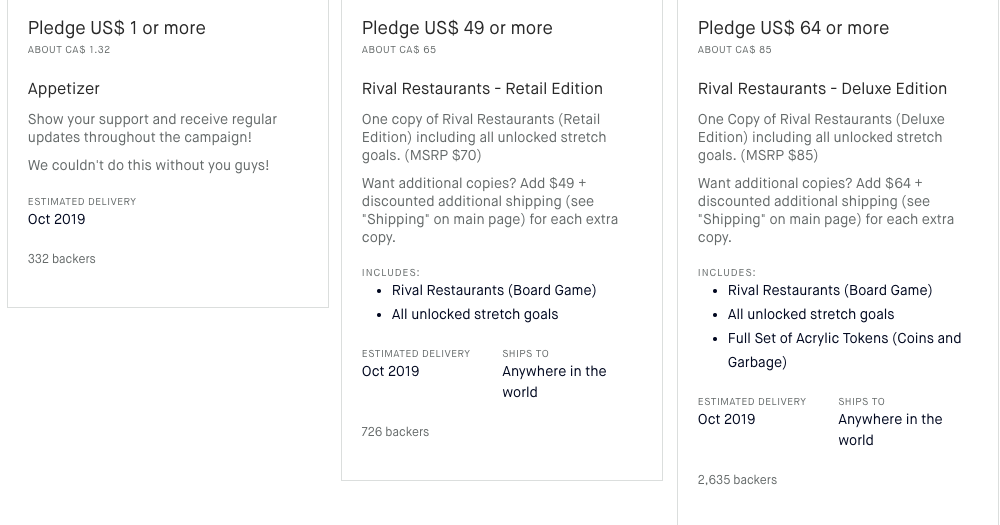The image size is (1000, 525).
Task: Click the 726 backers count
Action: point(395,432)
